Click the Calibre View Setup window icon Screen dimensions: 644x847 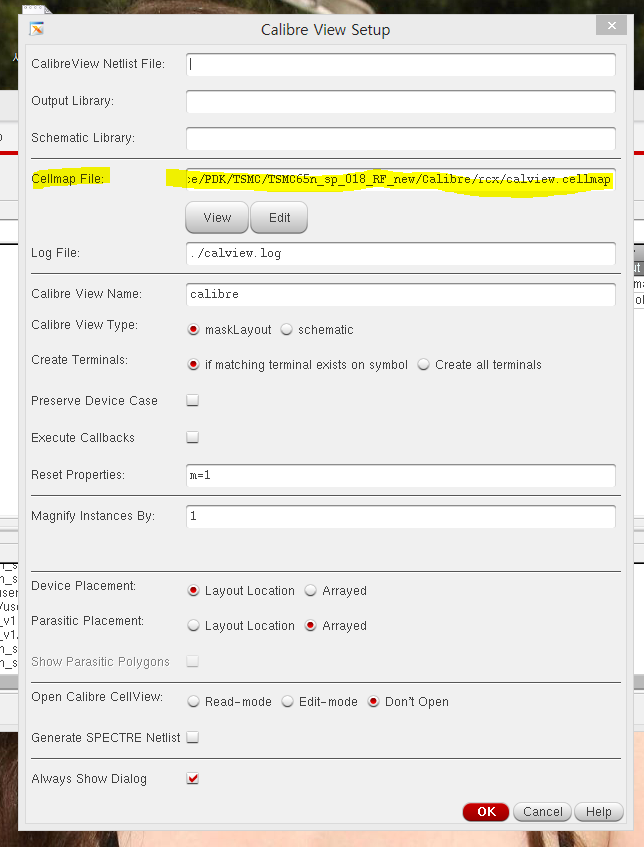(x=37, y=29)
